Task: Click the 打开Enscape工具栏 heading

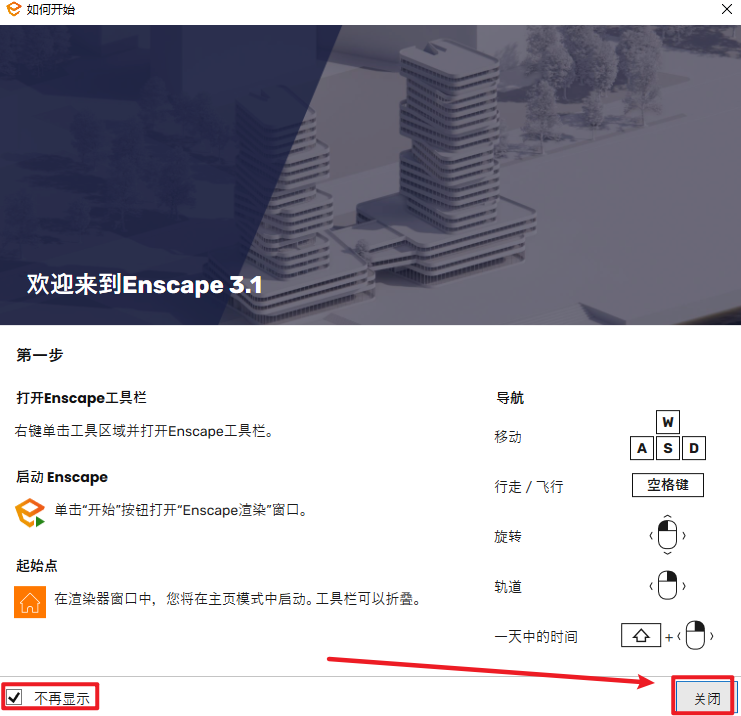Action: [x=81, y=398]
